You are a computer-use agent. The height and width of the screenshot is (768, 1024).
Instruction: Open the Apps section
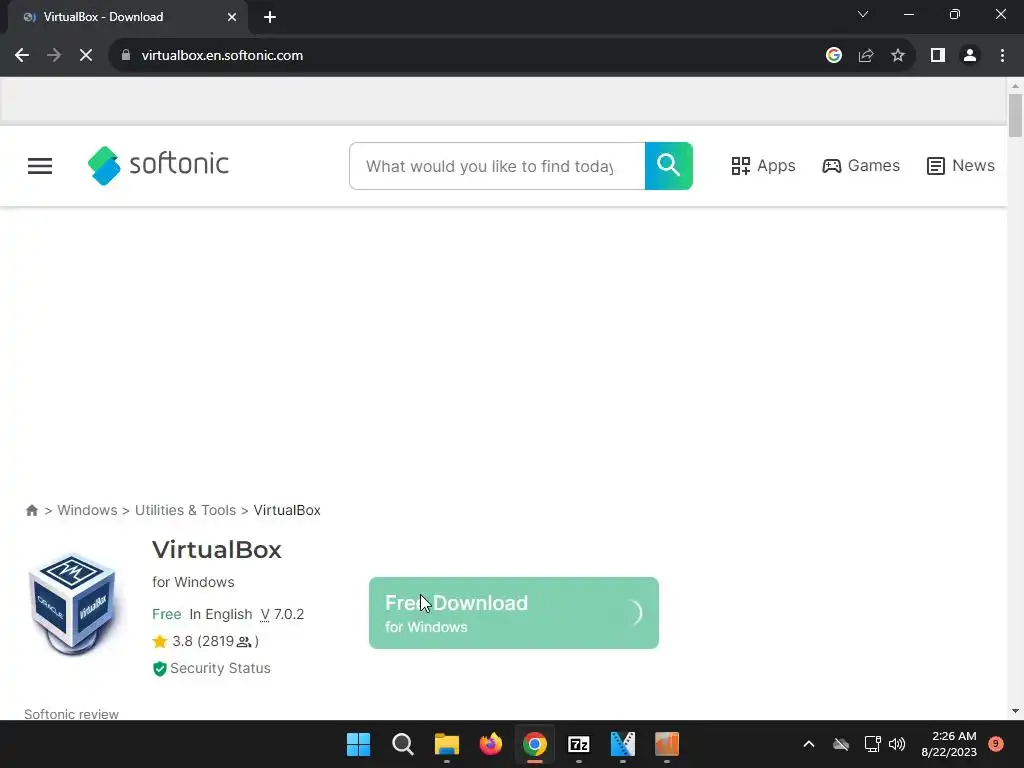pos(763,166)
